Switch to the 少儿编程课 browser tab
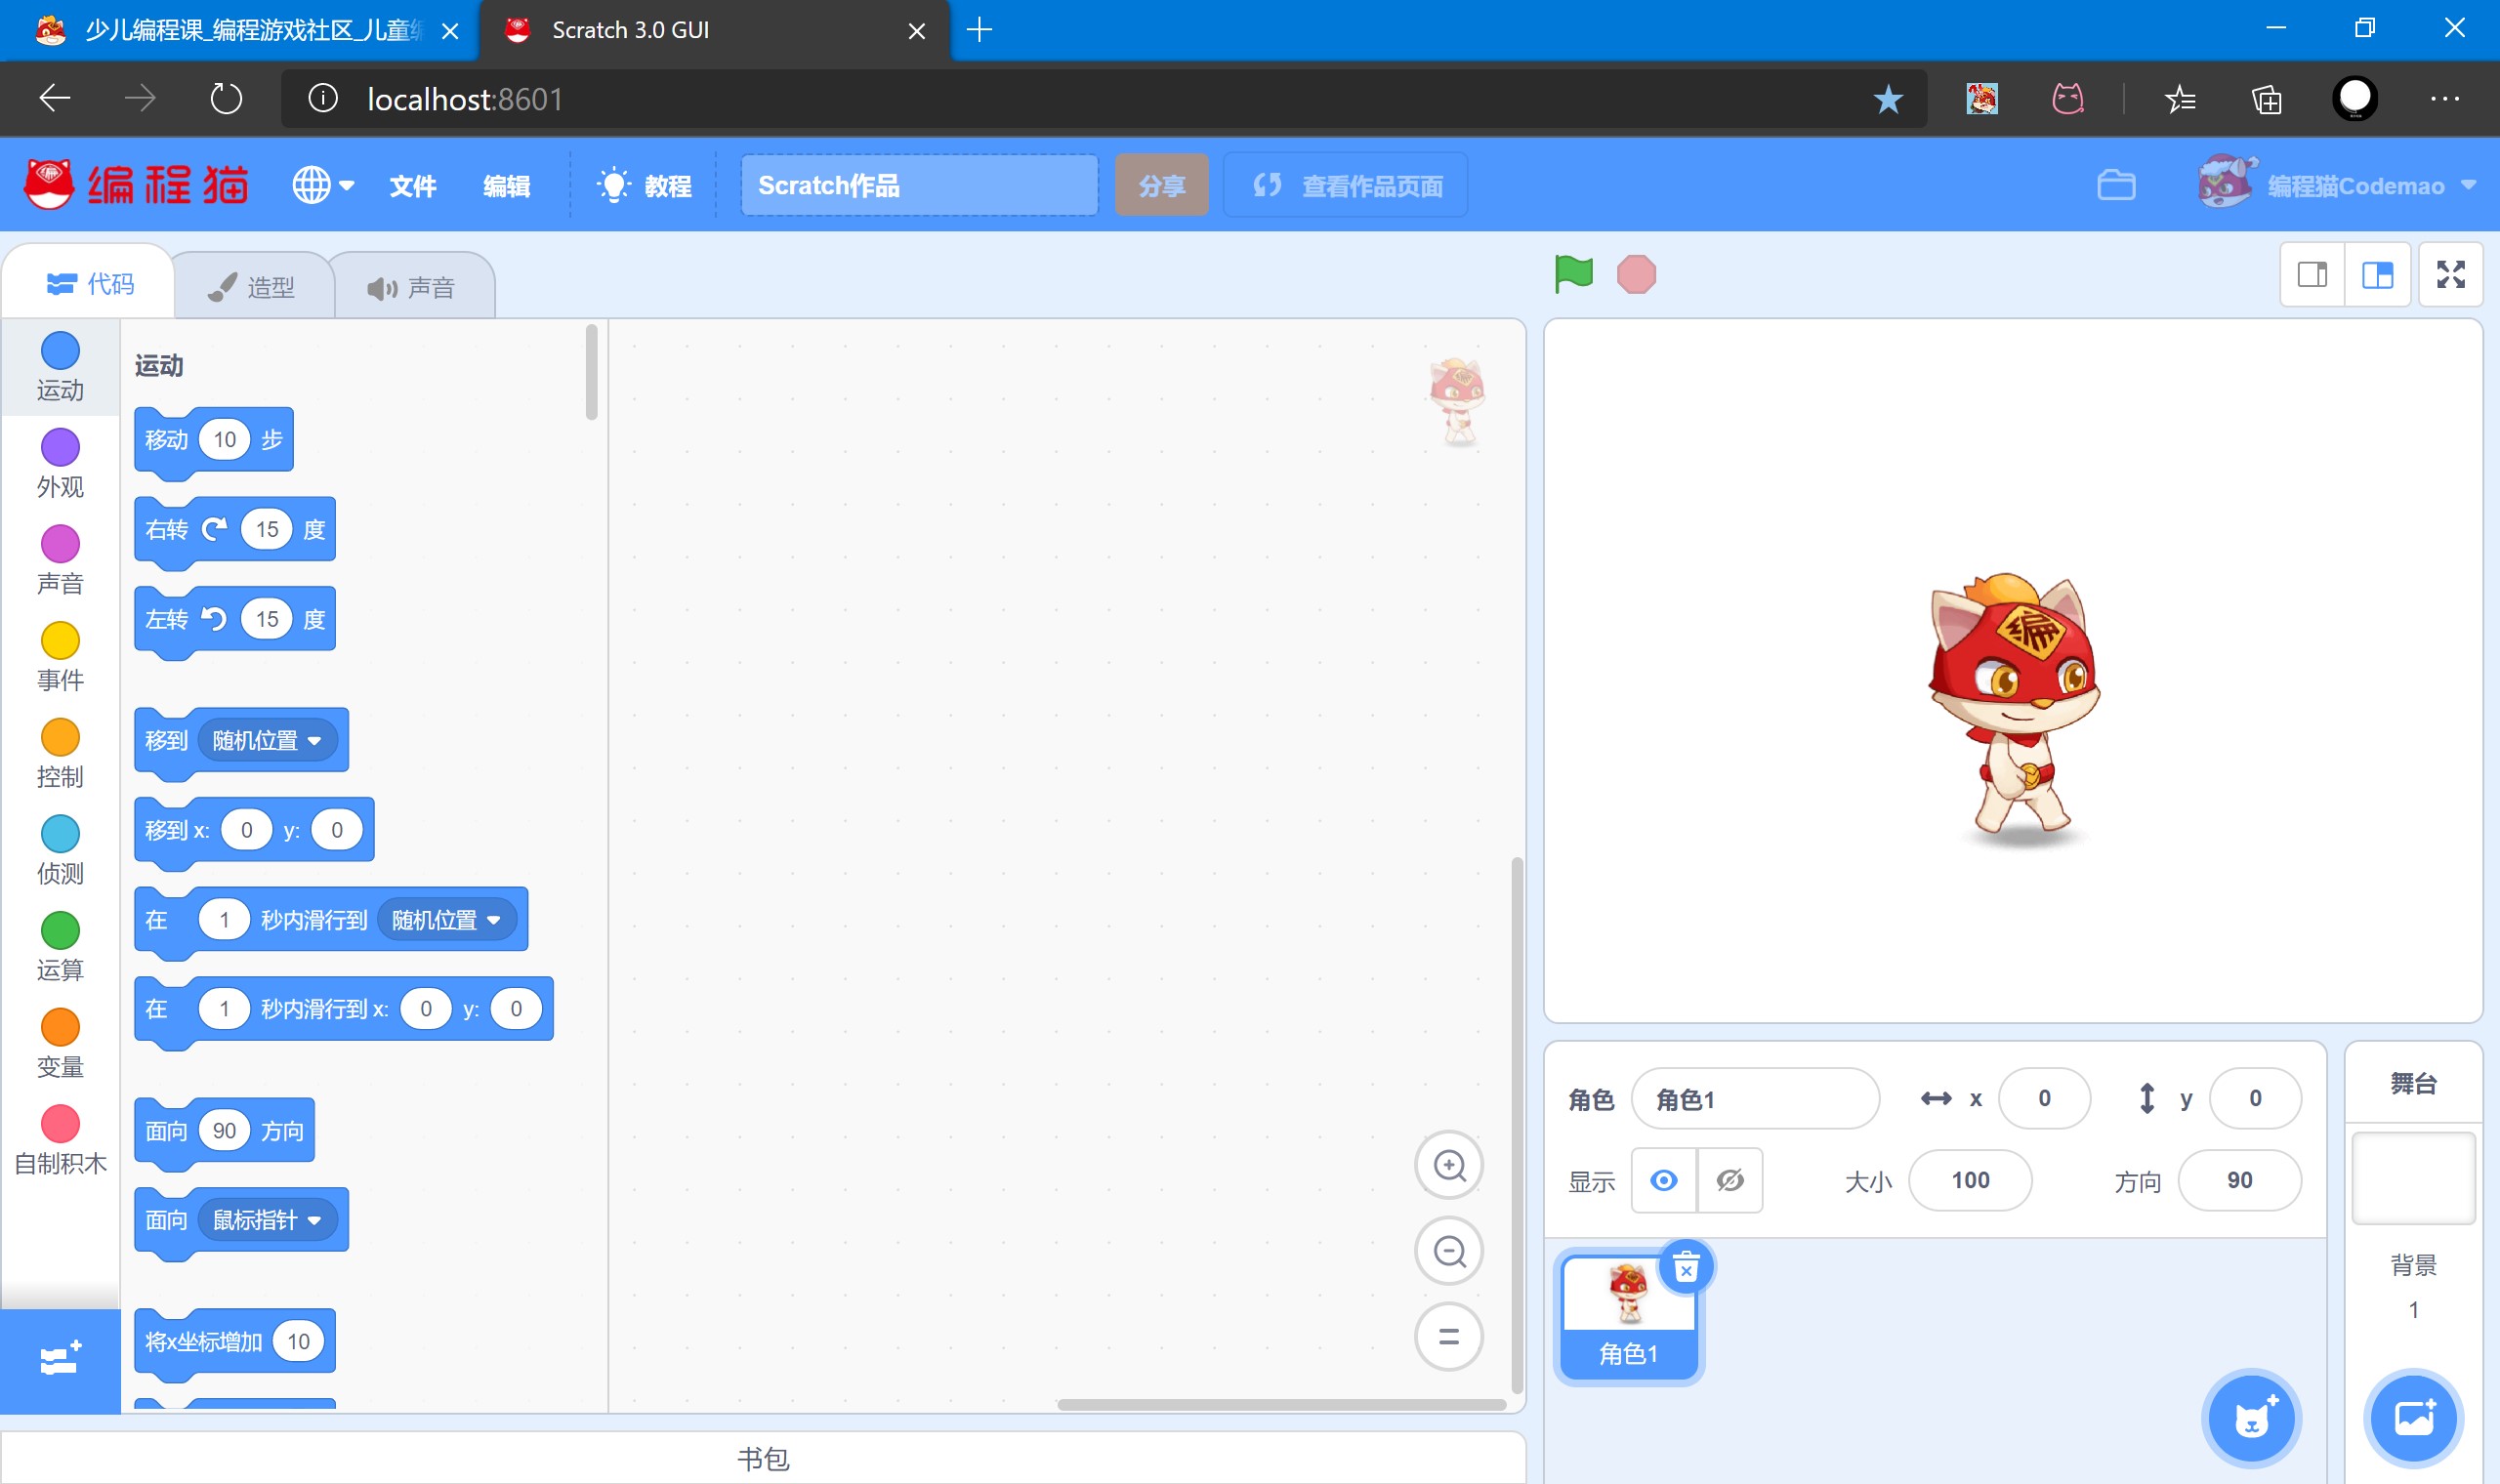 coord(240,30)
